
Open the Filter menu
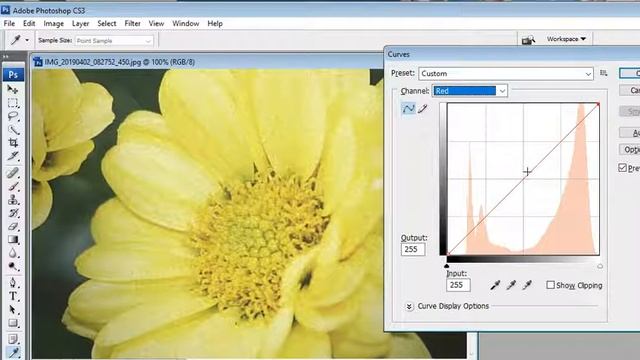133,24
